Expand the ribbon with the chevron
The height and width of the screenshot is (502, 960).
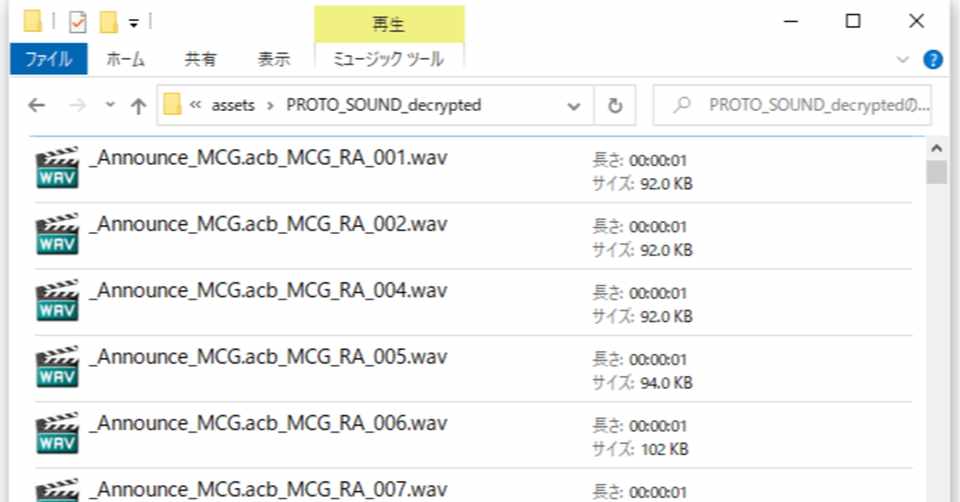pos(902,59)
